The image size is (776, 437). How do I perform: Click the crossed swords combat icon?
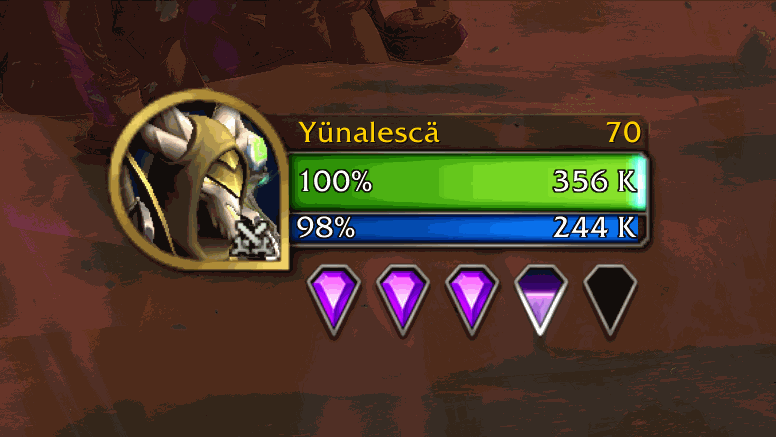tap(254, 239)
